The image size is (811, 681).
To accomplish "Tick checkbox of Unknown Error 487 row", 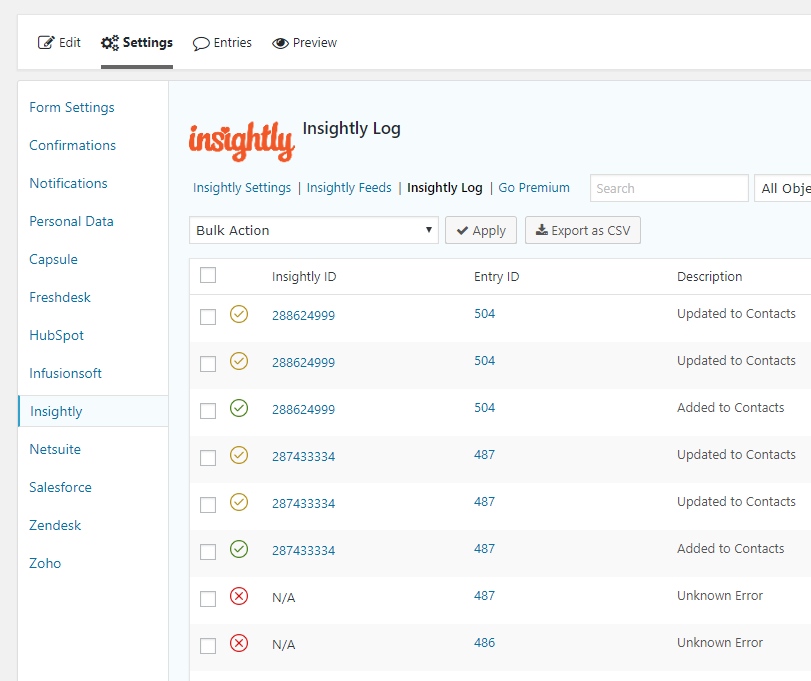I will point(208,599).
